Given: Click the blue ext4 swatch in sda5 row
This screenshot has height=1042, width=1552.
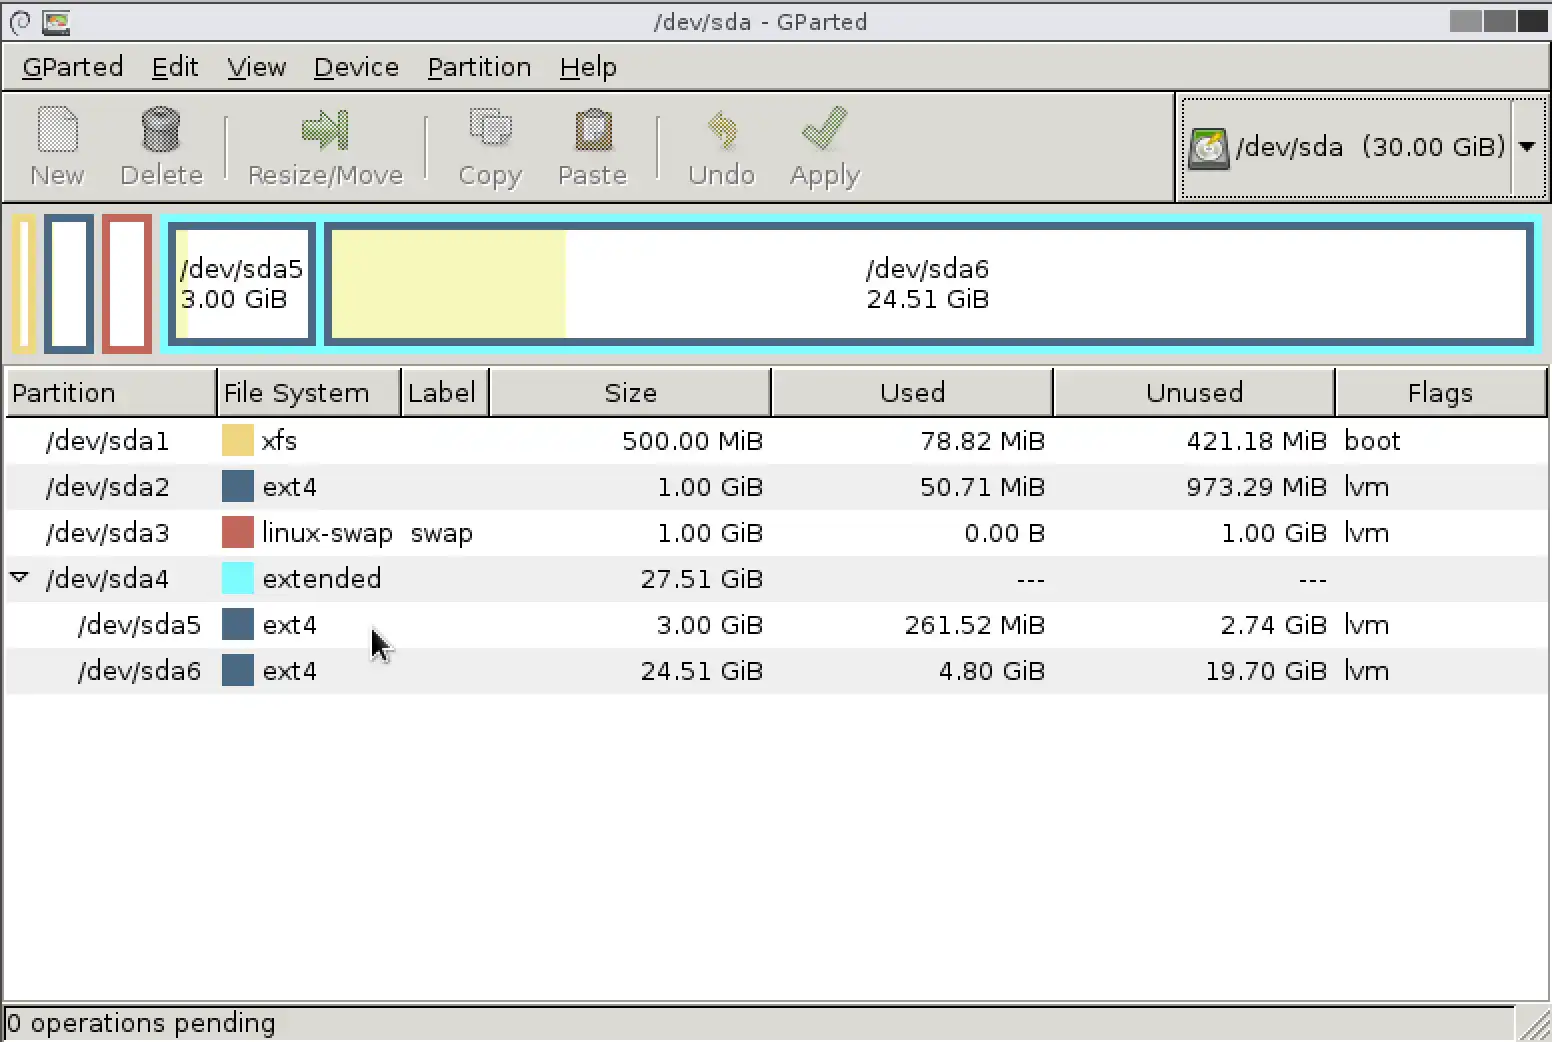Looking at the screenshot, I should point(237,624).
